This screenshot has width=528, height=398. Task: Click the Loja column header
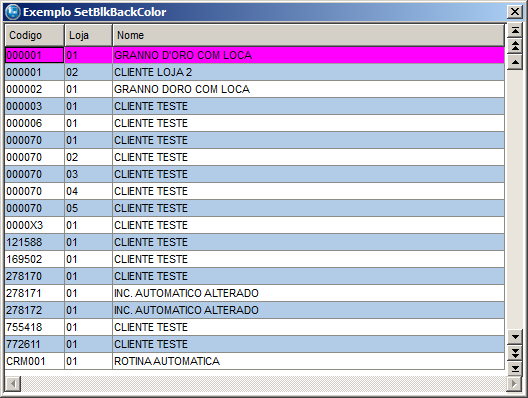pyautogui.click(x=88, y=35)
